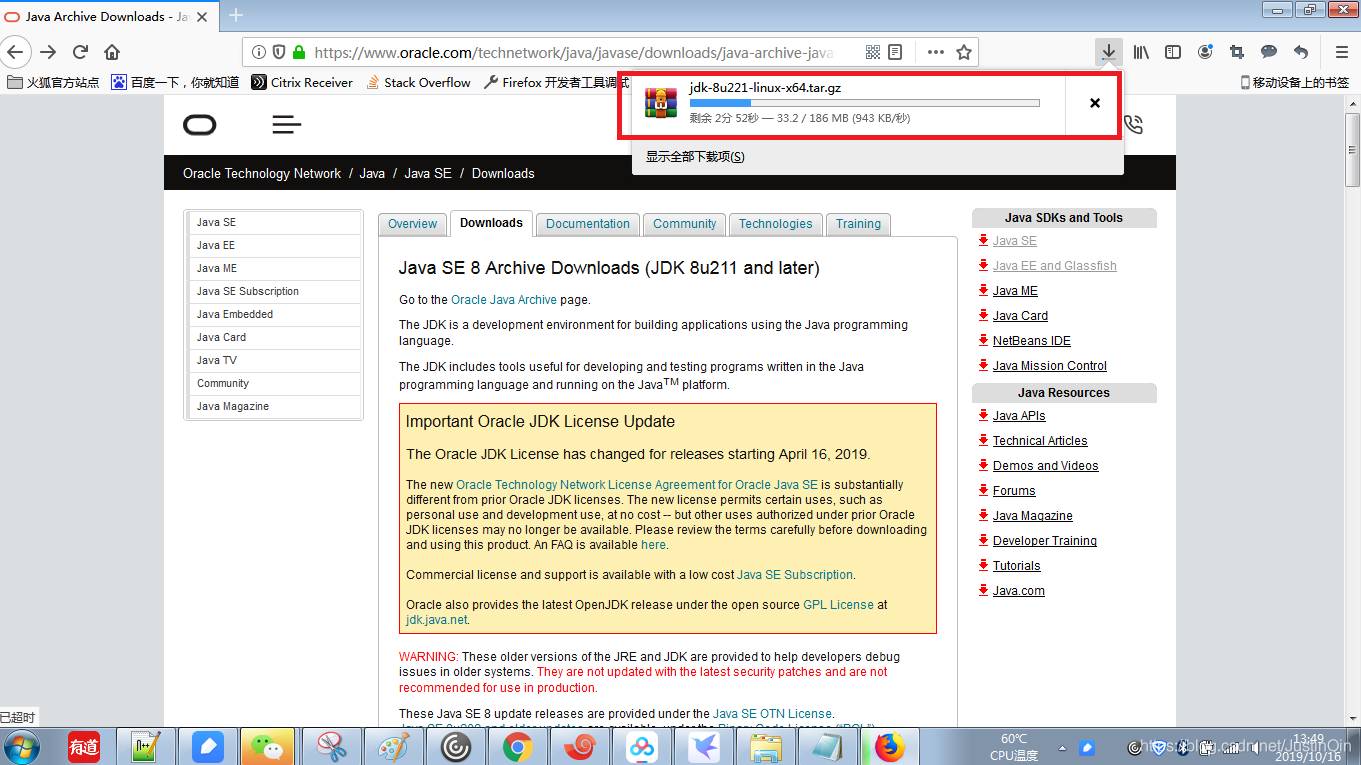
Task: Open the Firefox main menu
Action: click(x=1341, y=51)
